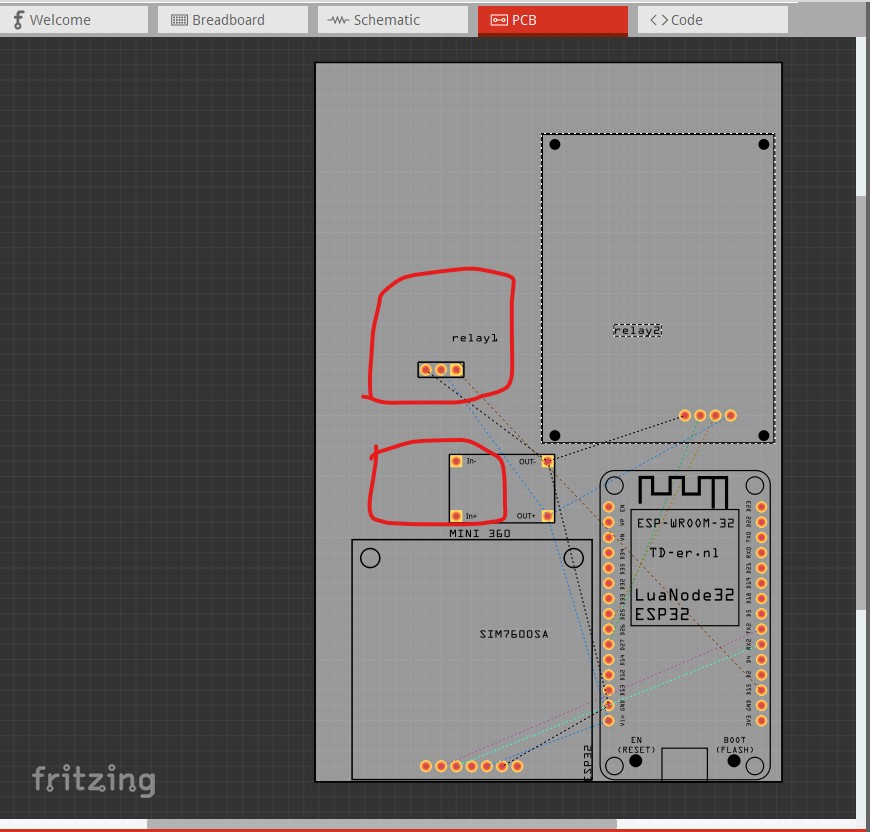
Task: Select the OUT- pad of MINI 360
Action: (x=548, y=461)
